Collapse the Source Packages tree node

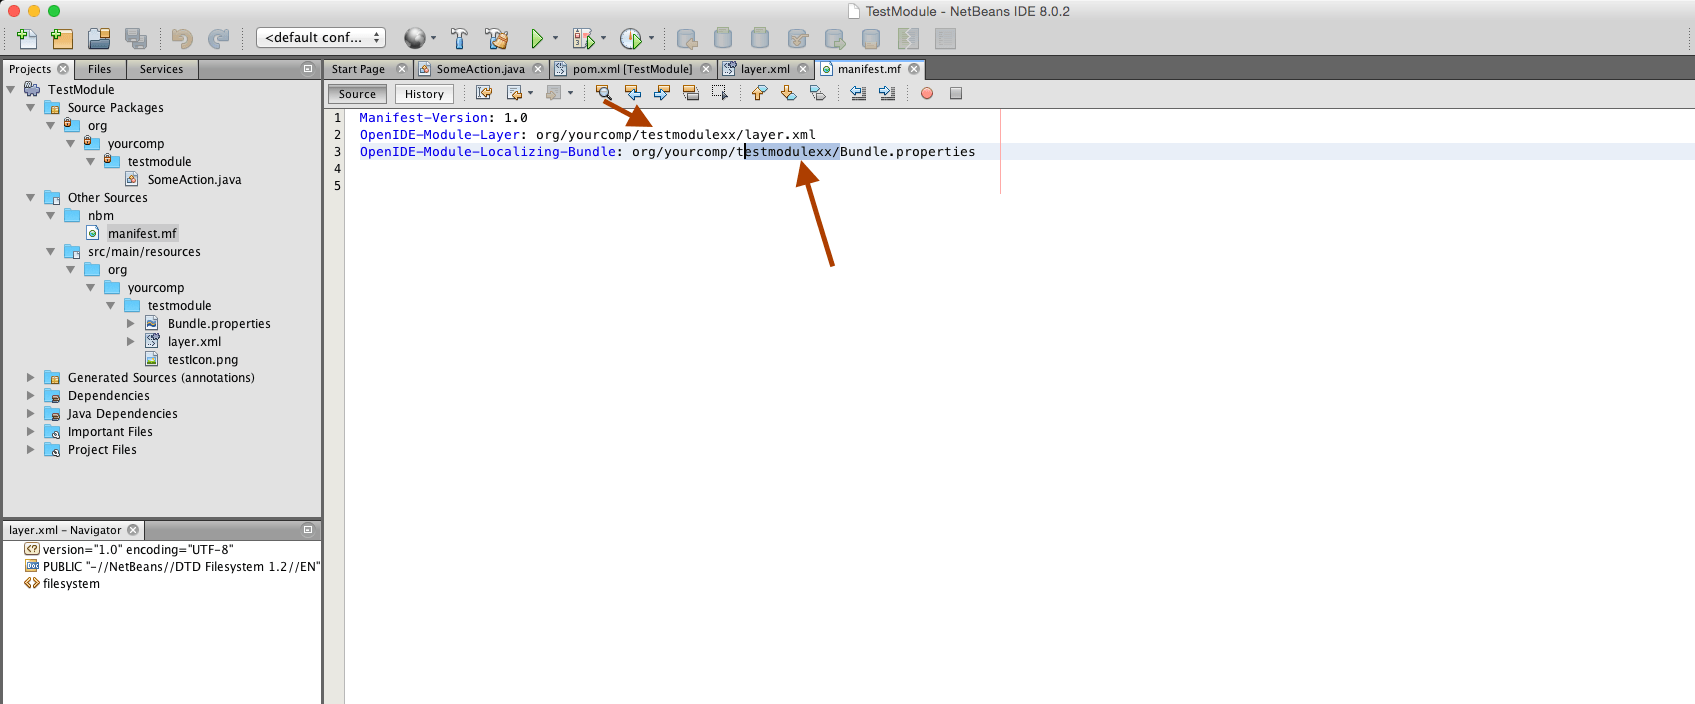(31, 108)
